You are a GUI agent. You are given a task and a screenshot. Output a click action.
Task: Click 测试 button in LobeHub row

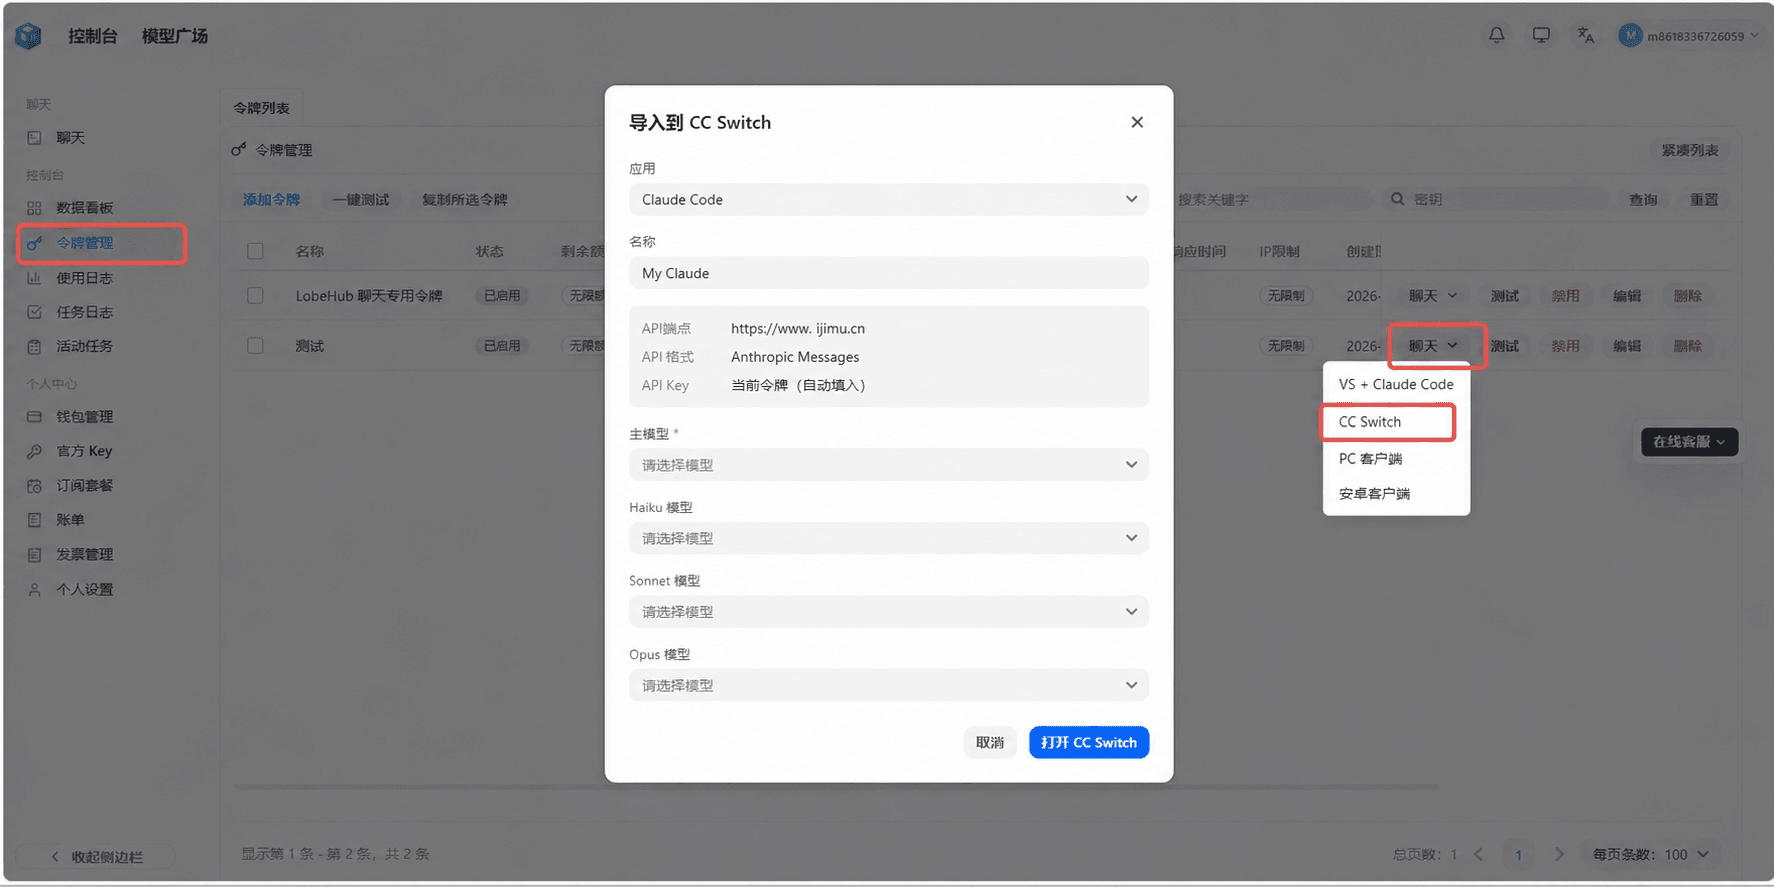(1505, 296)
